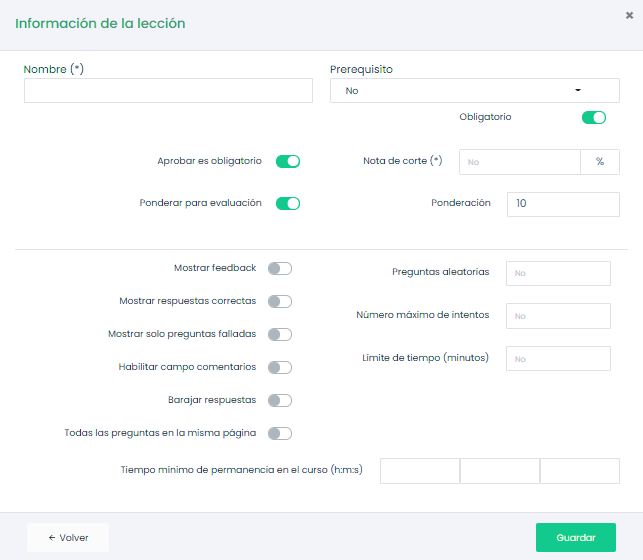
Task: Turn off Ponderar para evaluación
Action: point(288,203)
